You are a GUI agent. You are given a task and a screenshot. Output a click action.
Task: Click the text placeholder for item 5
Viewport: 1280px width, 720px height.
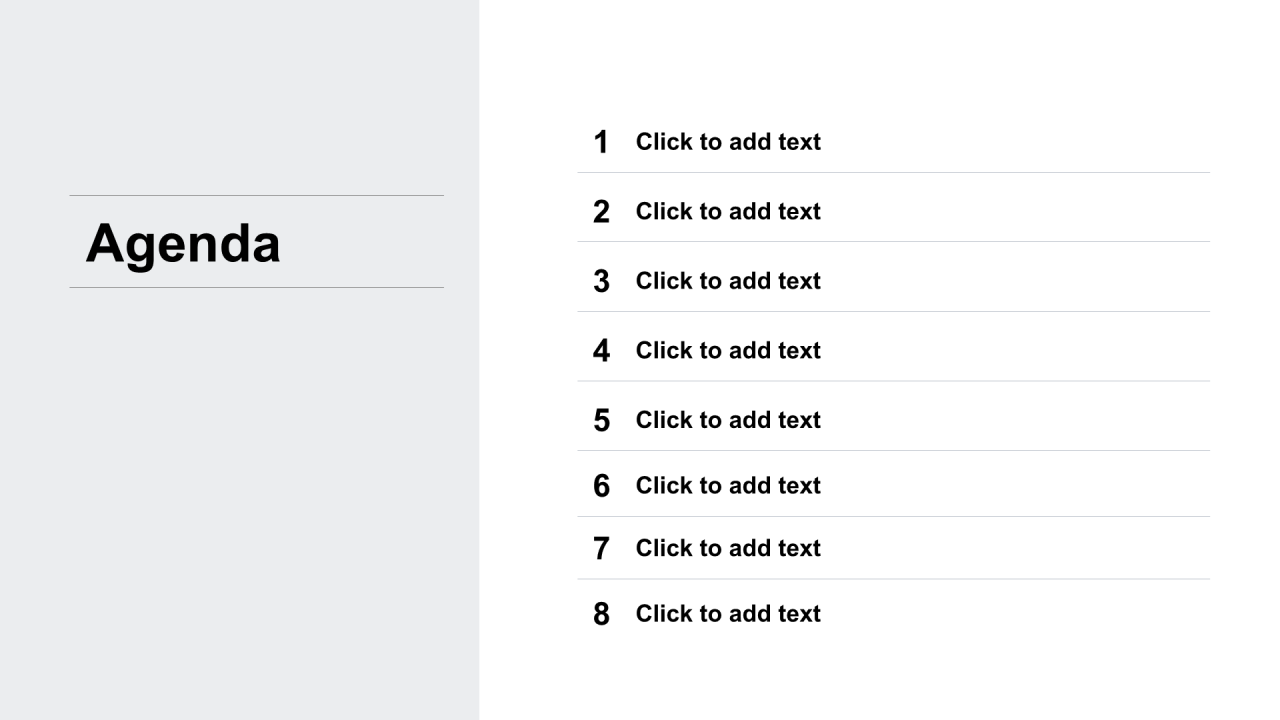tap(728, 420)
